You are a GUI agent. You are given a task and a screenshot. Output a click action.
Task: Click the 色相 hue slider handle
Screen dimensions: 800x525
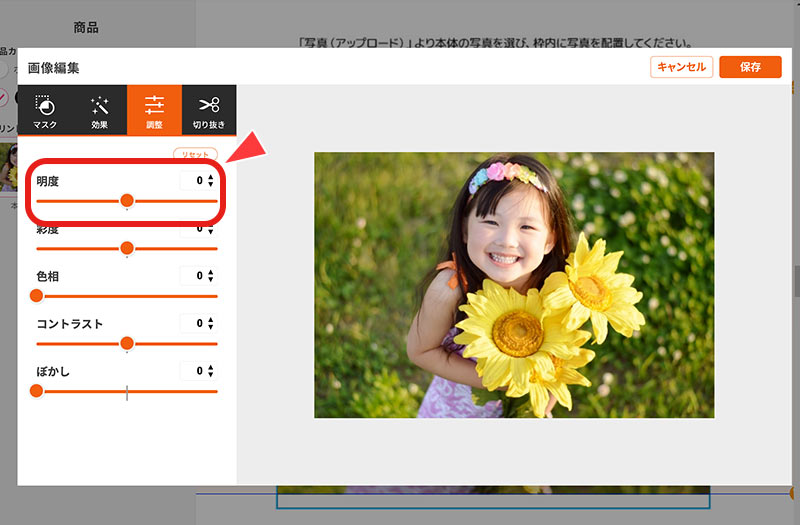click(x=37, y=296)
